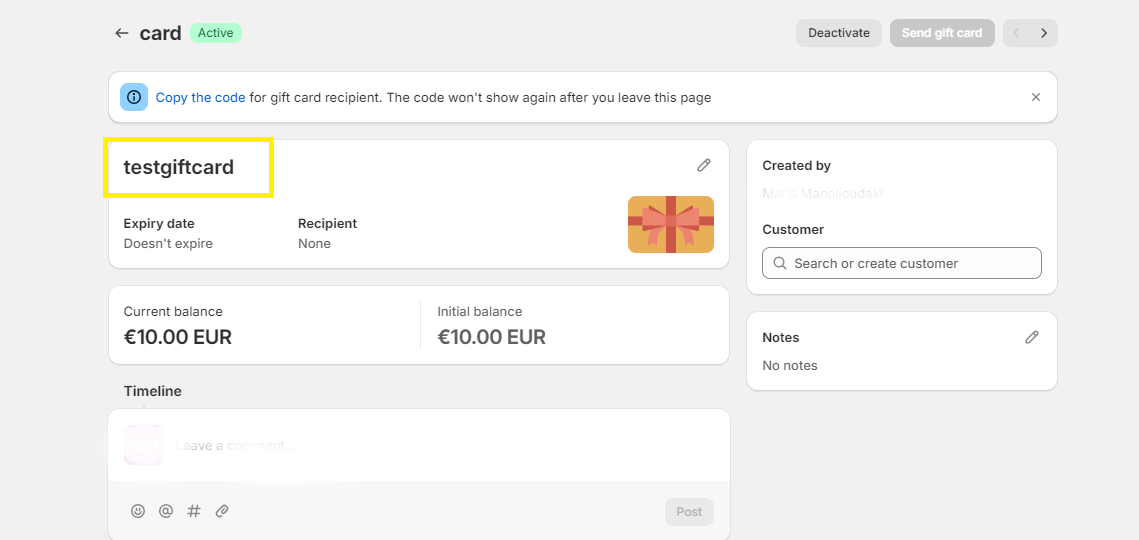Click the blue info icon in the banner
Image resolution: width=1139 pixels, height=540 pixels.
pyautogui.click(x=134, y=97)
